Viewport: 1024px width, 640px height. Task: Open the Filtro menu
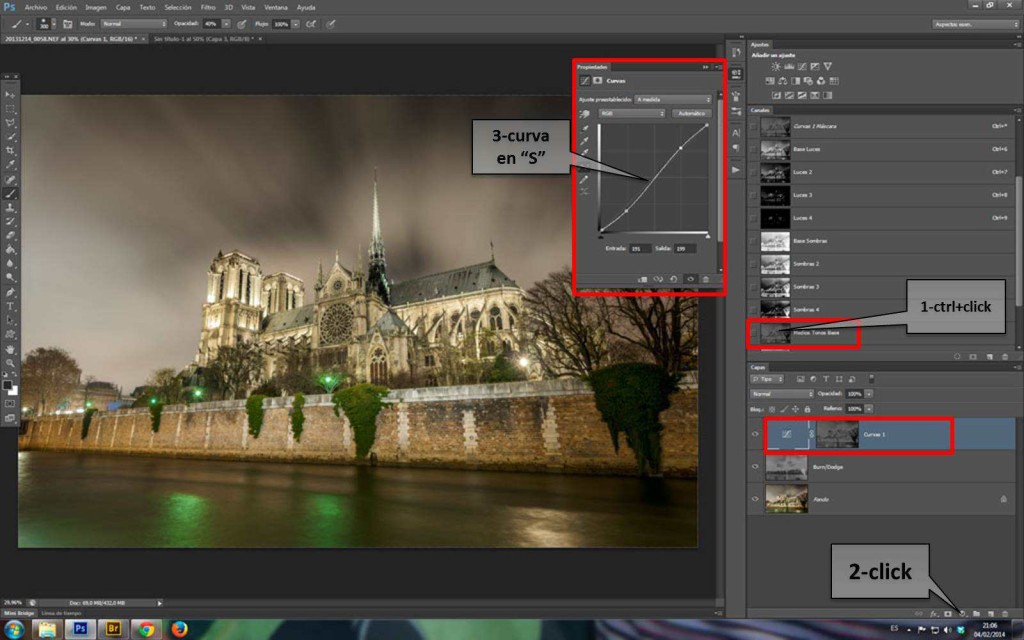[x=208, y=7]
